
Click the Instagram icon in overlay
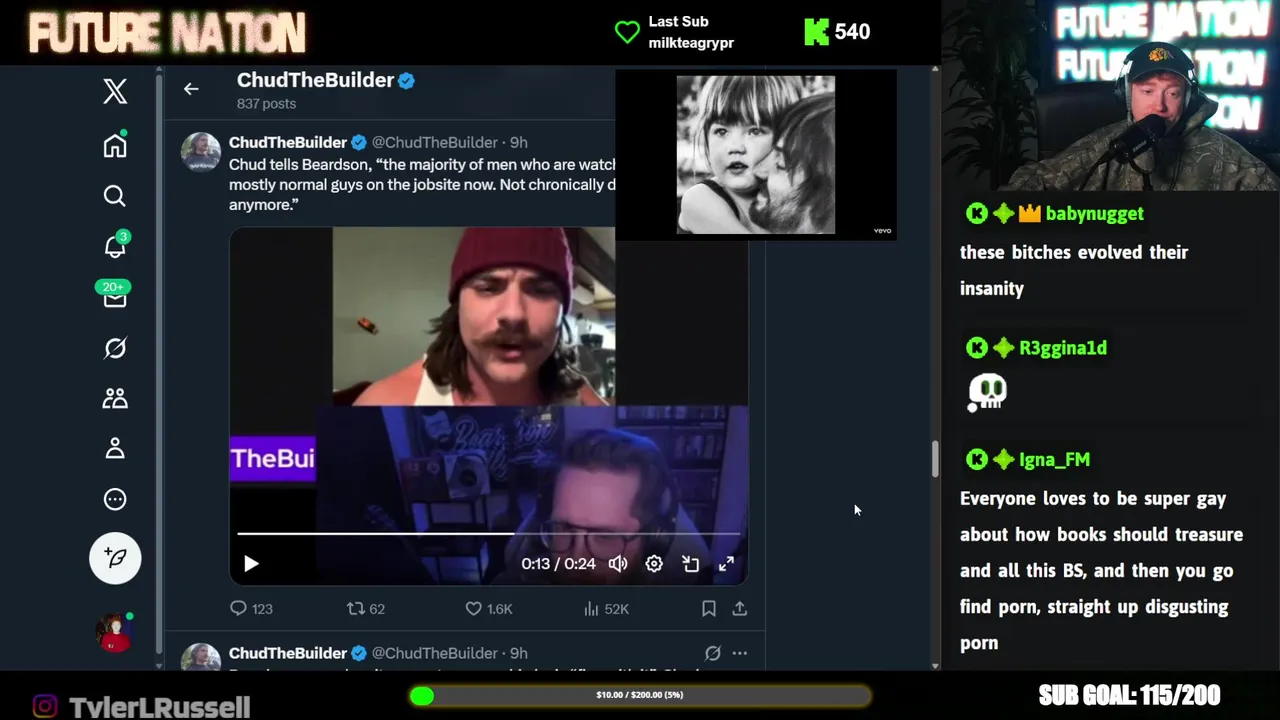pyautogui.click(x=45, y=707)
